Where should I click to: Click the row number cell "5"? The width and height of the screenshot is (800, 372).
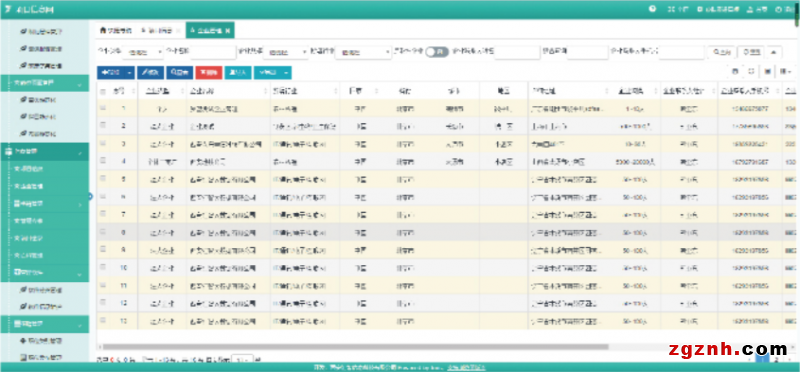(123, 179)
